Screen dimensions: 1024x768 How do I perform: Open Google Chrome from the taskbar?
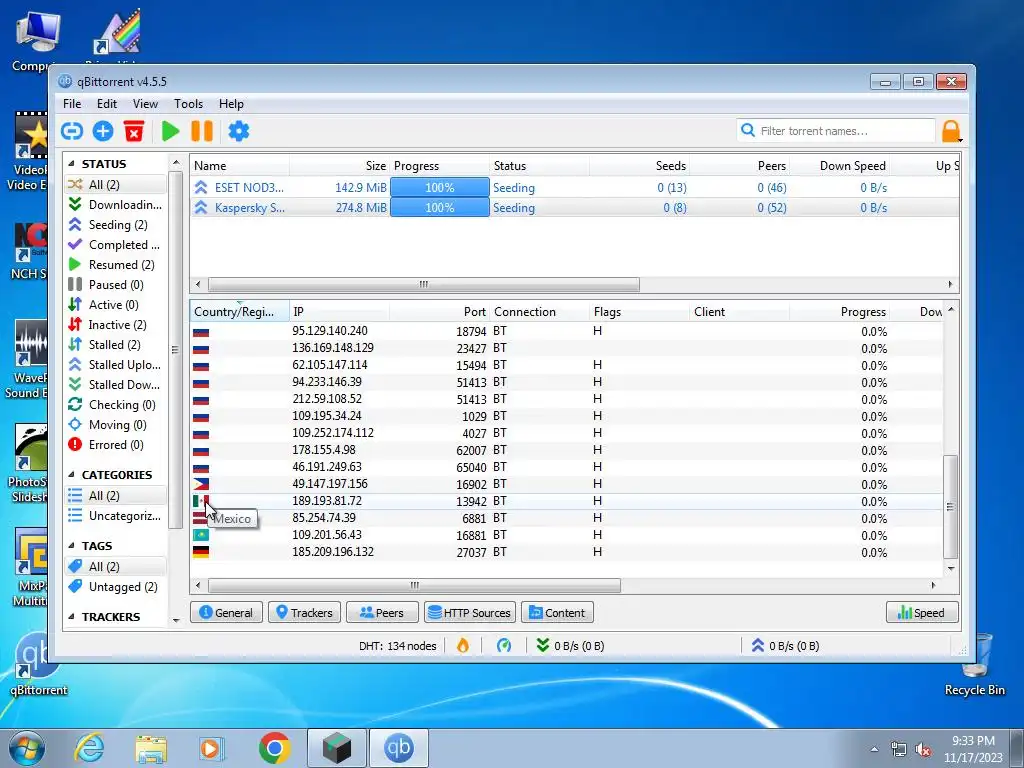(274, 748)
